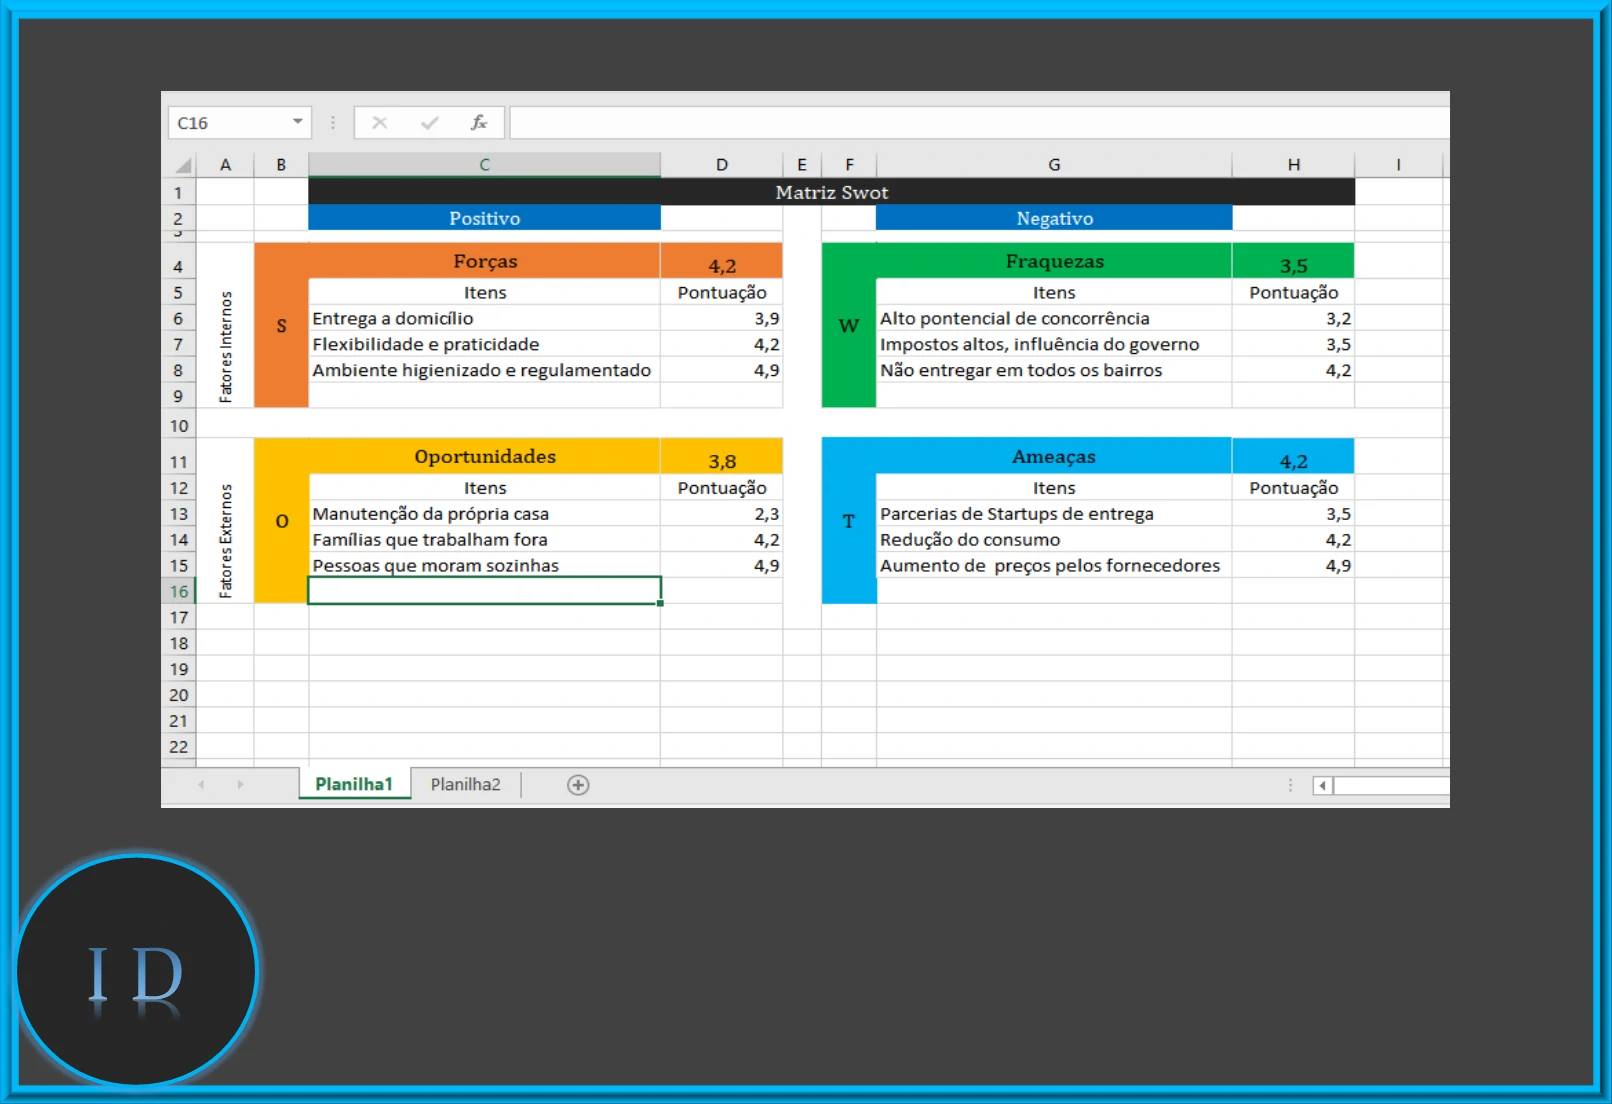Screen dimensions: 1612x1104
Task: Click cell 'Não entregar em todos os bairros'
Action: click(1054, 370)
